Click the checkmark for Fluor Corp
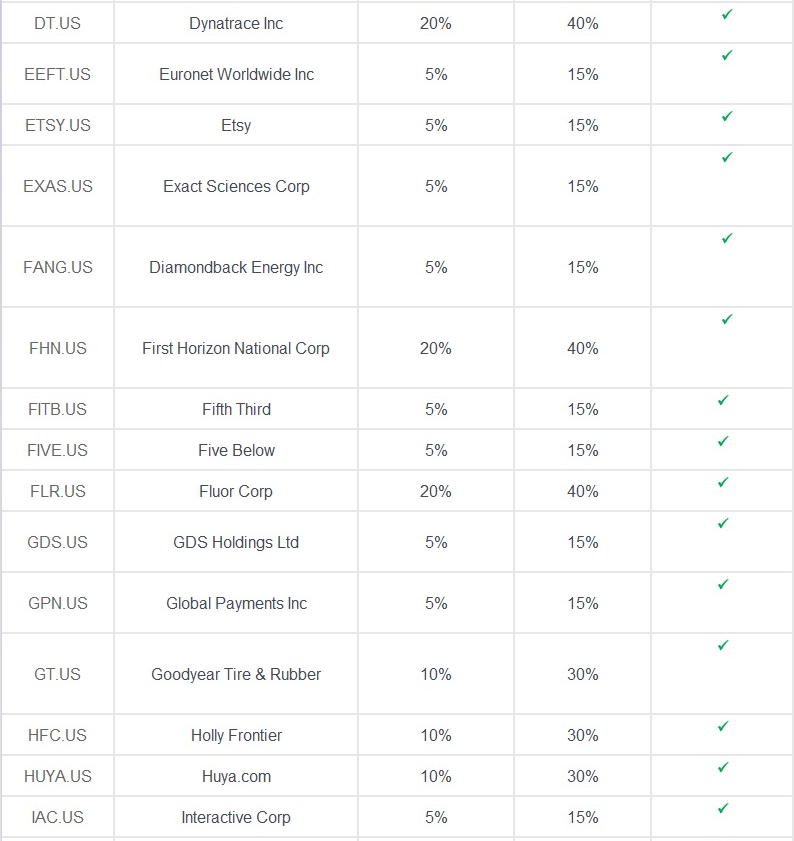794x841 pixels. pos(723,482)
